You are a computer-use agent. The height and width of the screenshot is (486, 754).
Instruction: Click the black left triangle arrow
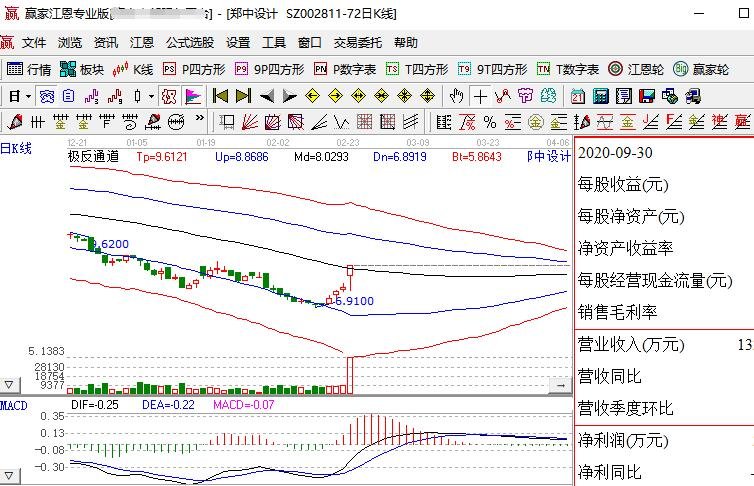click(266, 97)
